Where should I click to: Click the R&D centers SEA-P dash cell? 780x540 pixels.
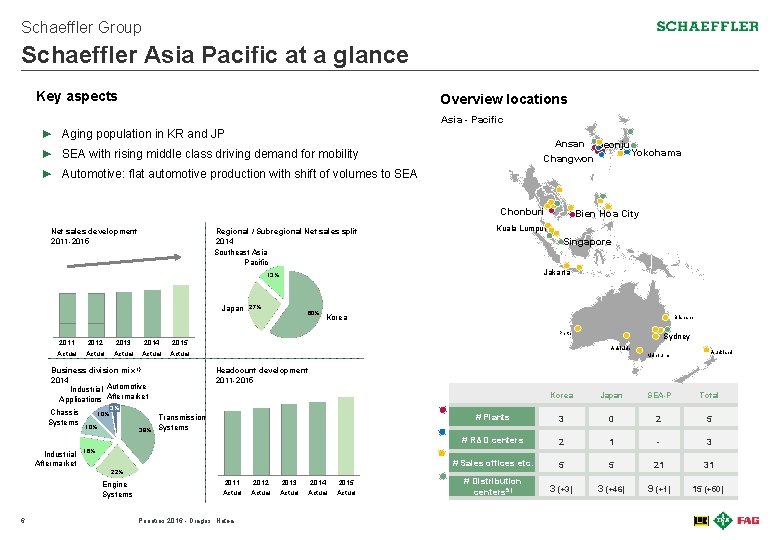tap(659, 442)
